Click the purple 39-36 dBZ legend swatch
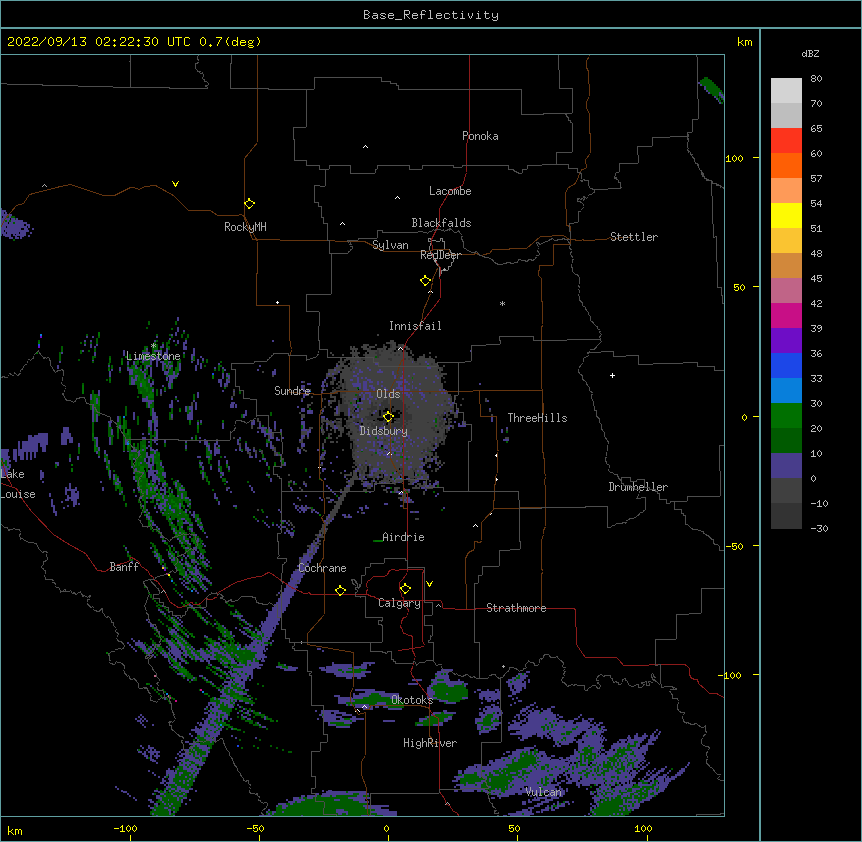 (786, 341)
